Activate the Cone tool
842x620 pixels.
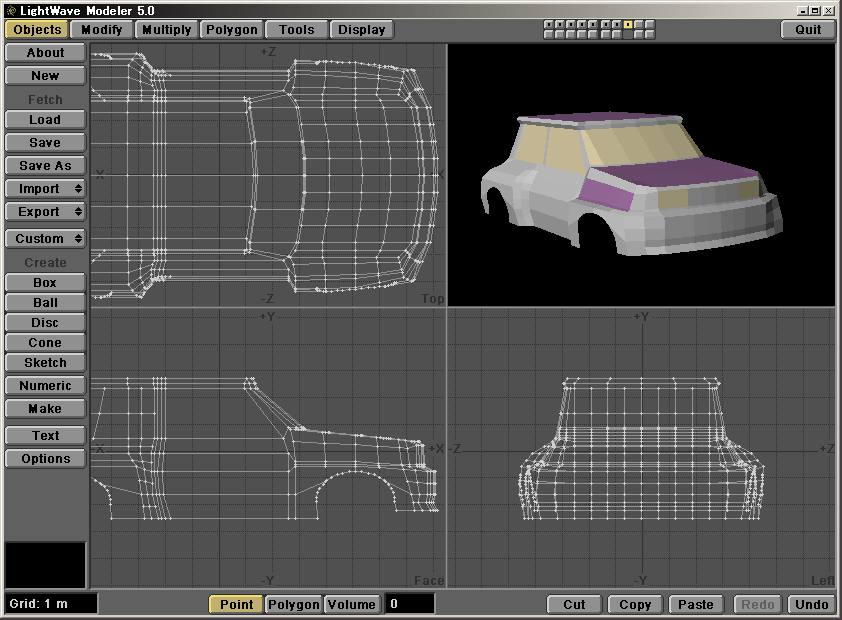pyautogui.click(x=45, y=343)
